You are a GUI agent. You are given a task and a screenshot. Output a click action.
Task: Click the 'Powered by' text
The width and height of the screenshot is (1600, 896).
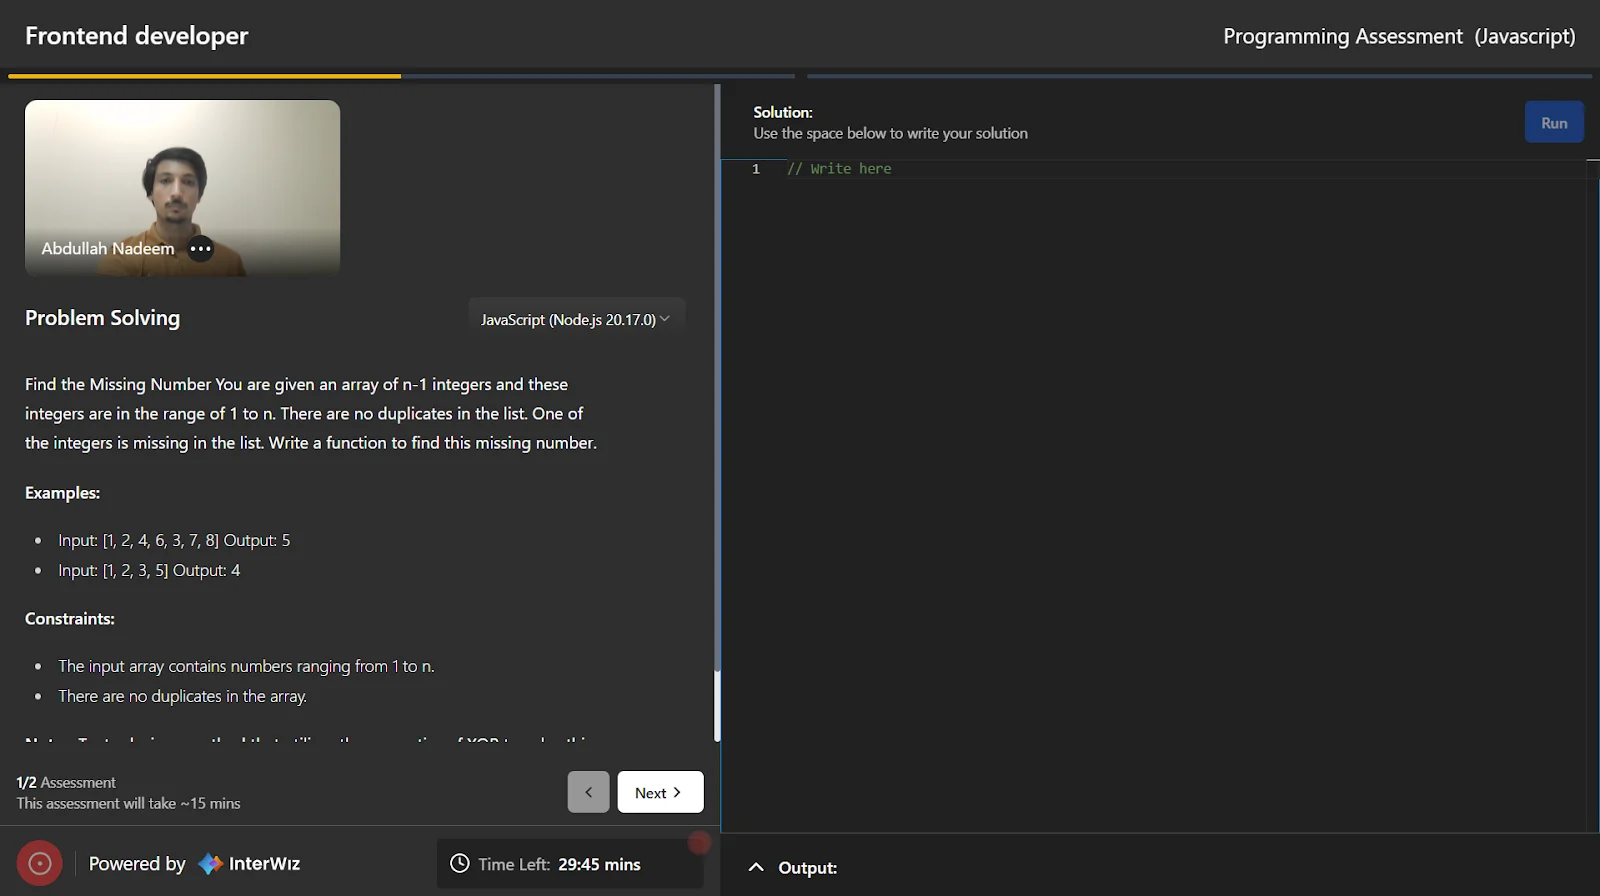click(x=137, y=864)
